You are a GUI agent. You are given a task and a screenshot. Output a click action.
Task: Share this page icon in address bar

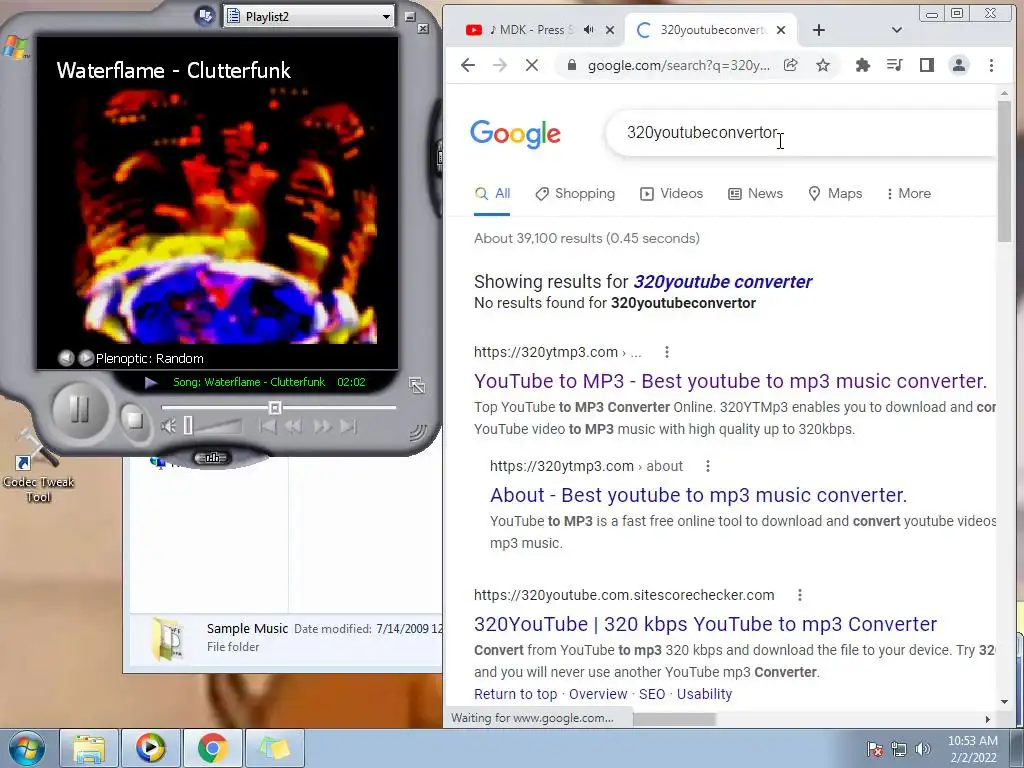pyautogui.click(x=791, y=65)
